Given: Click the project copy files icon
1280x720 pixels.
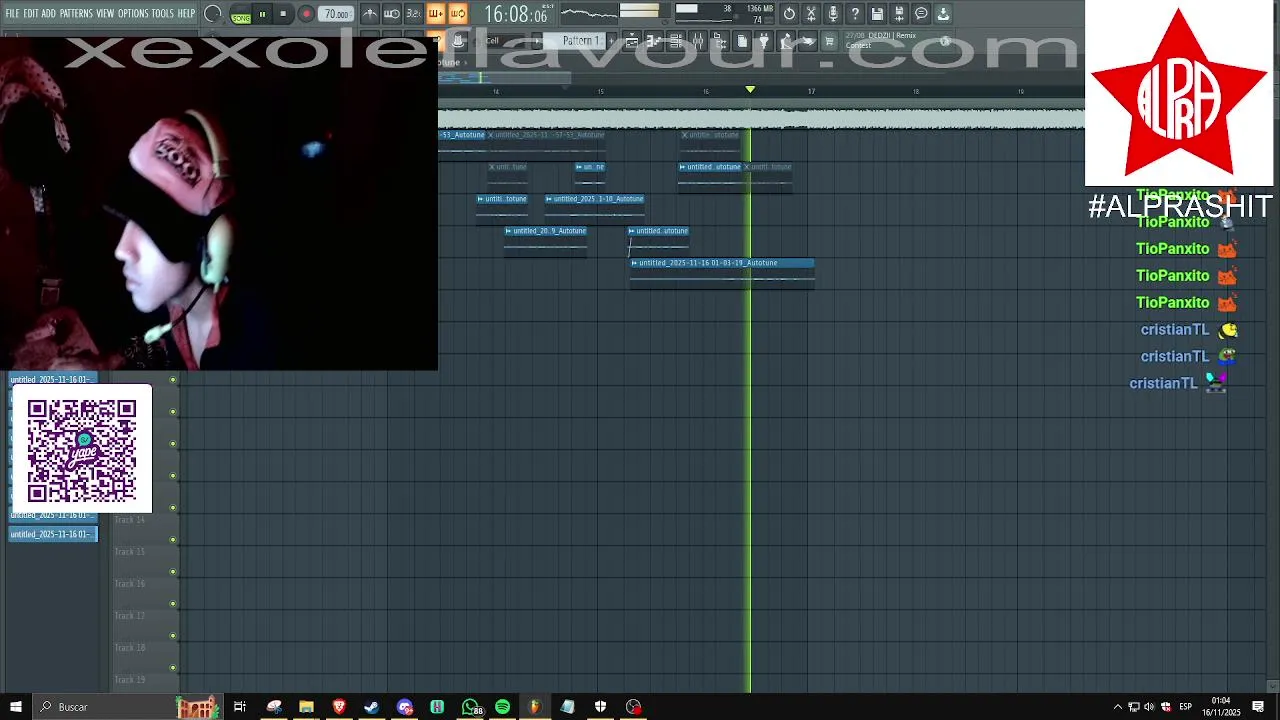Looking at the screenshot, I should point(742,41).
